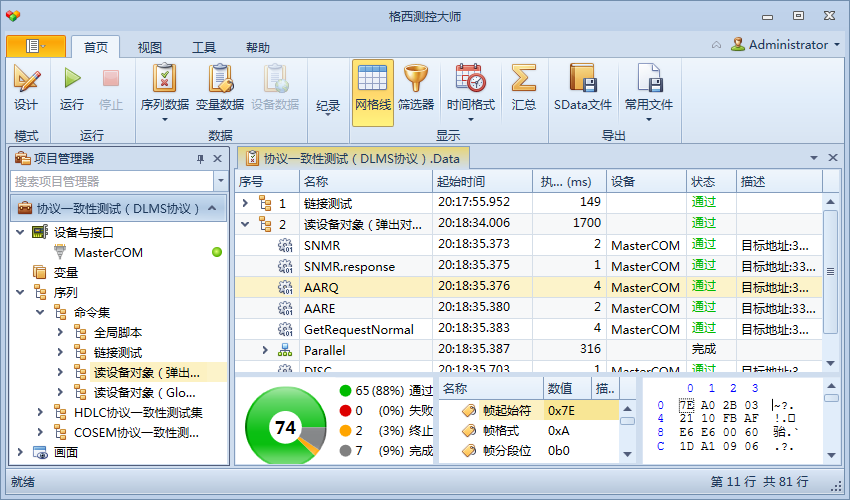850x500 pixels.
Task: Export to 常用文件 common files
Action: [648, 92]
